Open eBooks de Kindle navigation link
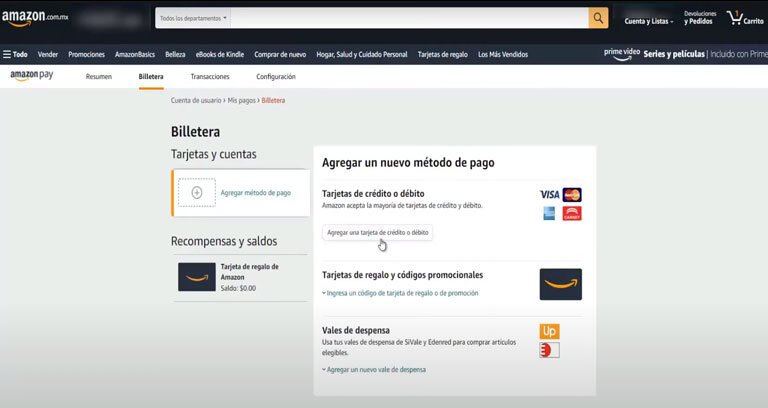The image size is (768, 408). tap(220, 54)
